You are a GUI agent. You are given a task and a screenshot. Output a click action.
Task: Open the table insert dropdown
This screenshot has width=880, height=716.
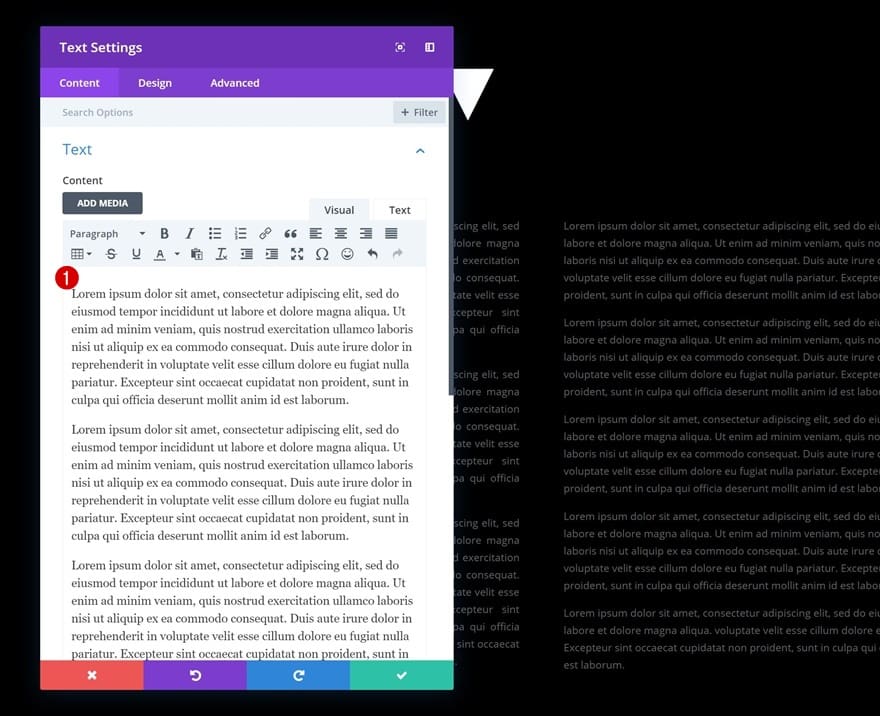point(81,254)
